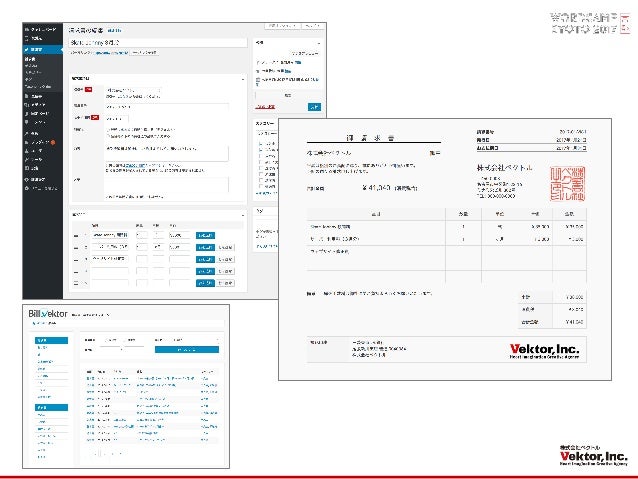Collapse the line items meta box with its arrow
Image resolution: width=638 pixels, height=479 pixels.
243,214
